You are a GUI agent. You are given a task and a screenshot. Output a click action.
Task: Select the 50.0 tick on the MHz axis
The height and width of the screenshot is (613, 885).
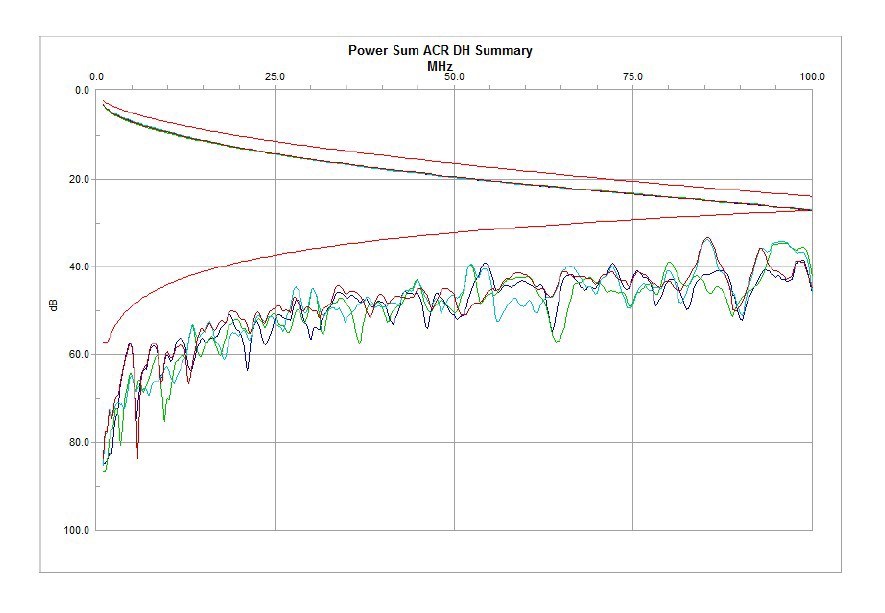pos(454,76)
